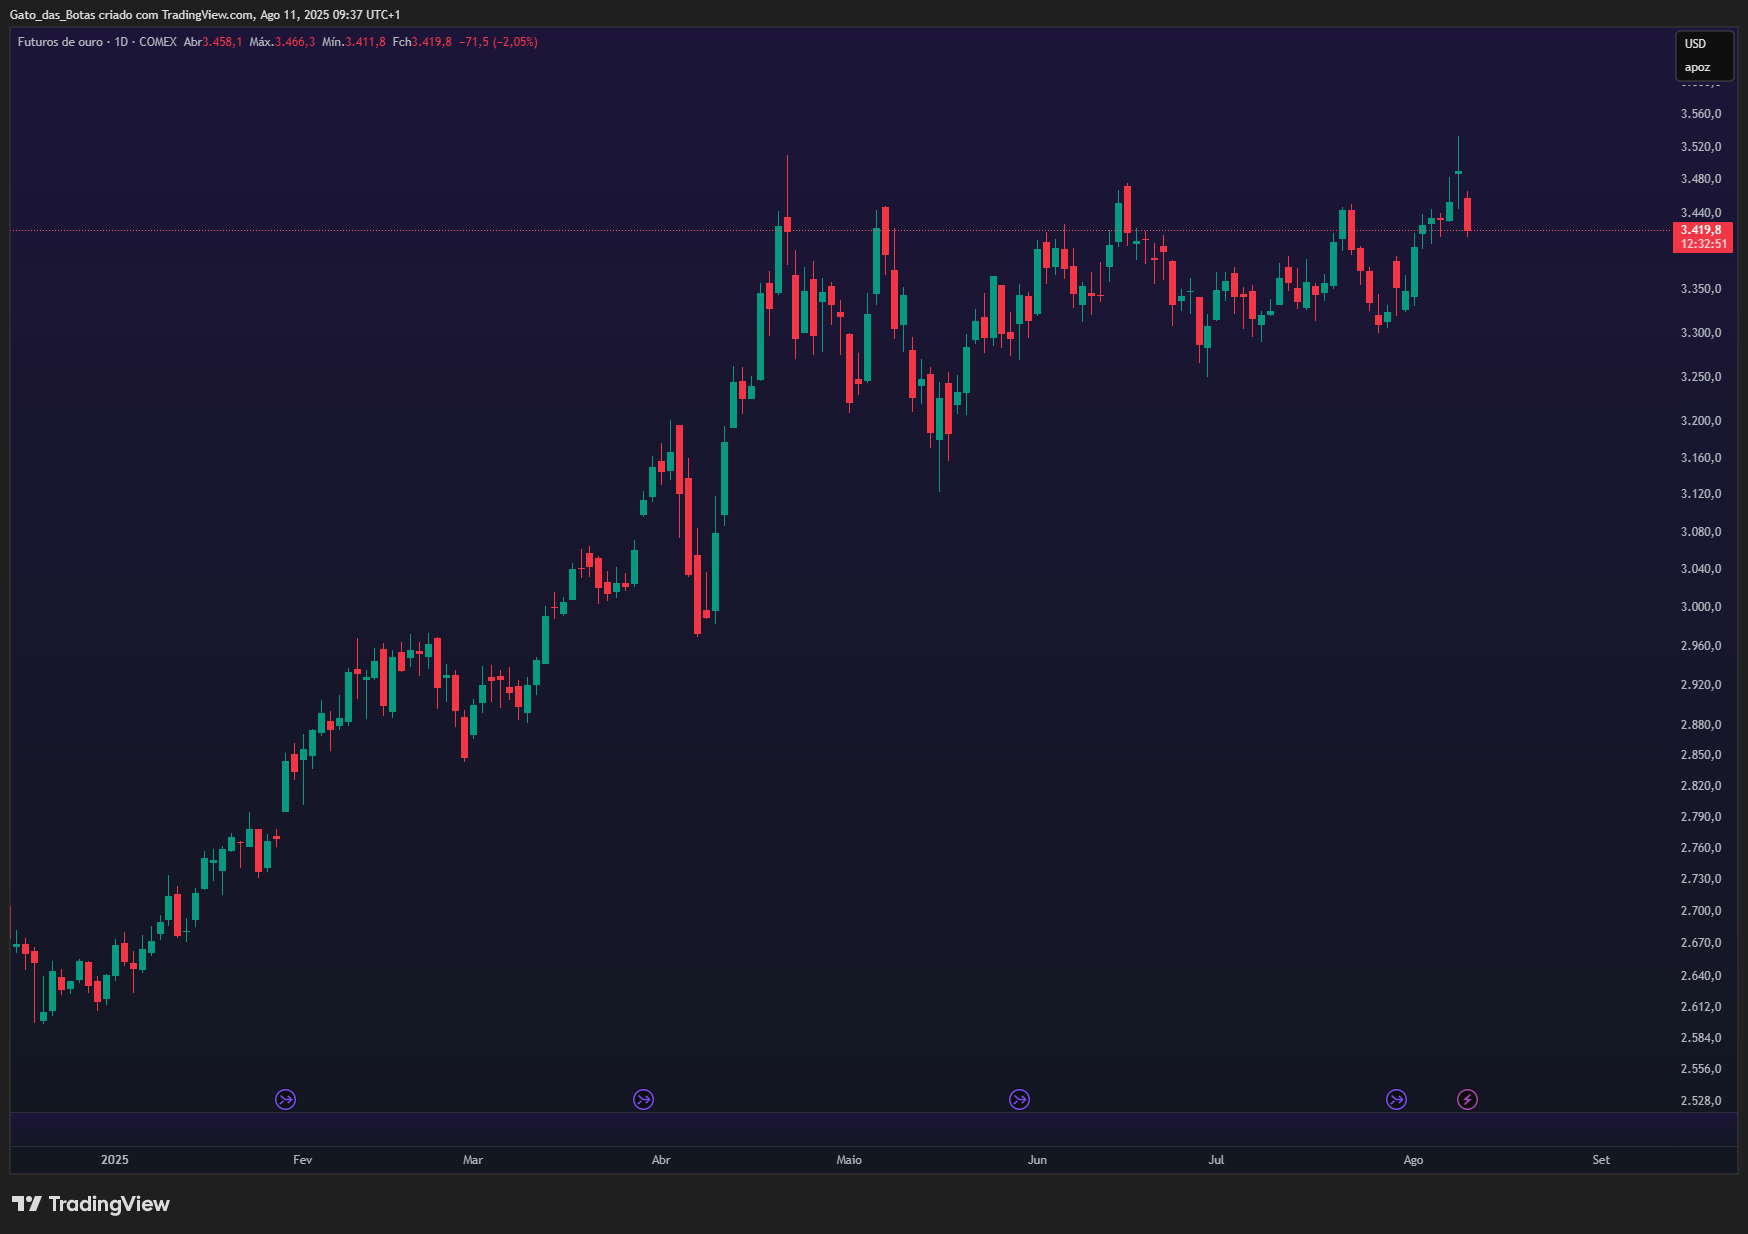Image resolution: width=1748 pixels, height=1234 pixels.
Task: Open symbol options via the Futuros de ouro title
Action: (60, 42)
